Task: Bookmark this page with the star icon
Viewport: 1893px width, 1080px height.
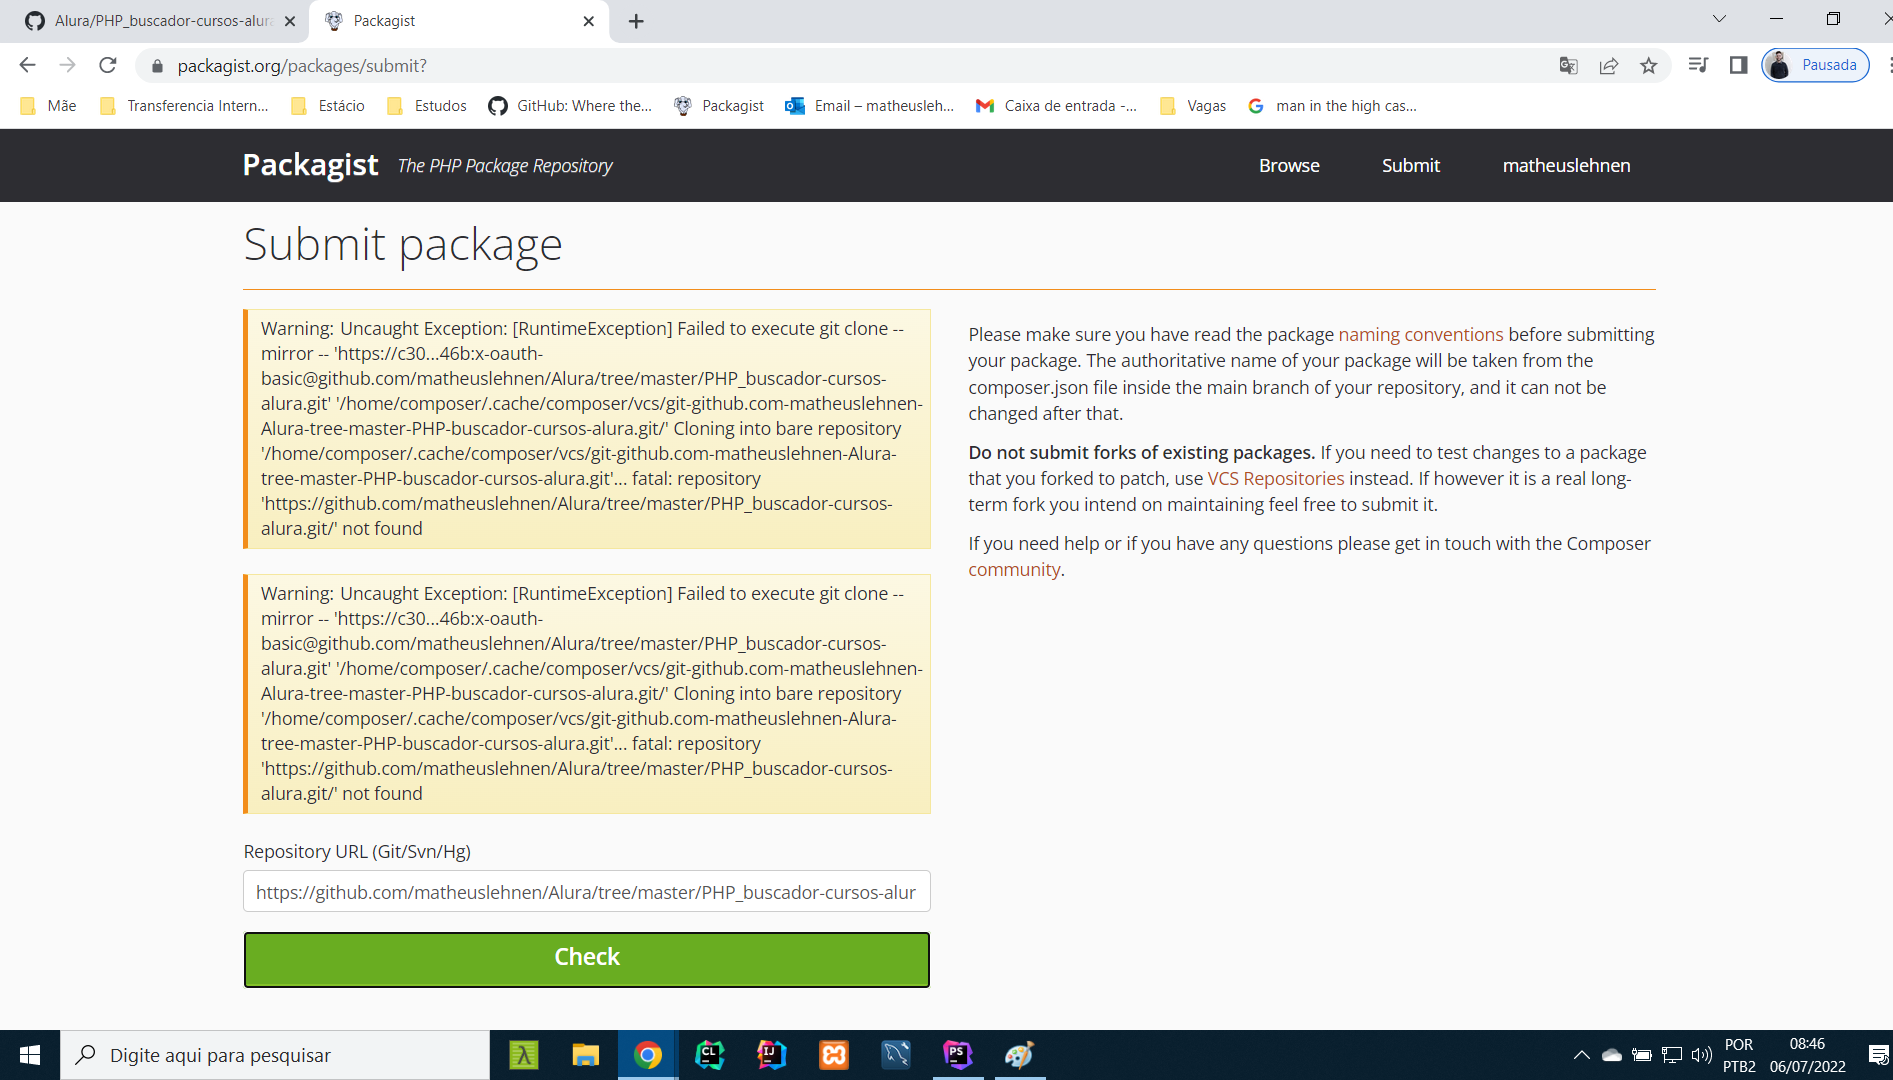Action: click(1649, 65)
